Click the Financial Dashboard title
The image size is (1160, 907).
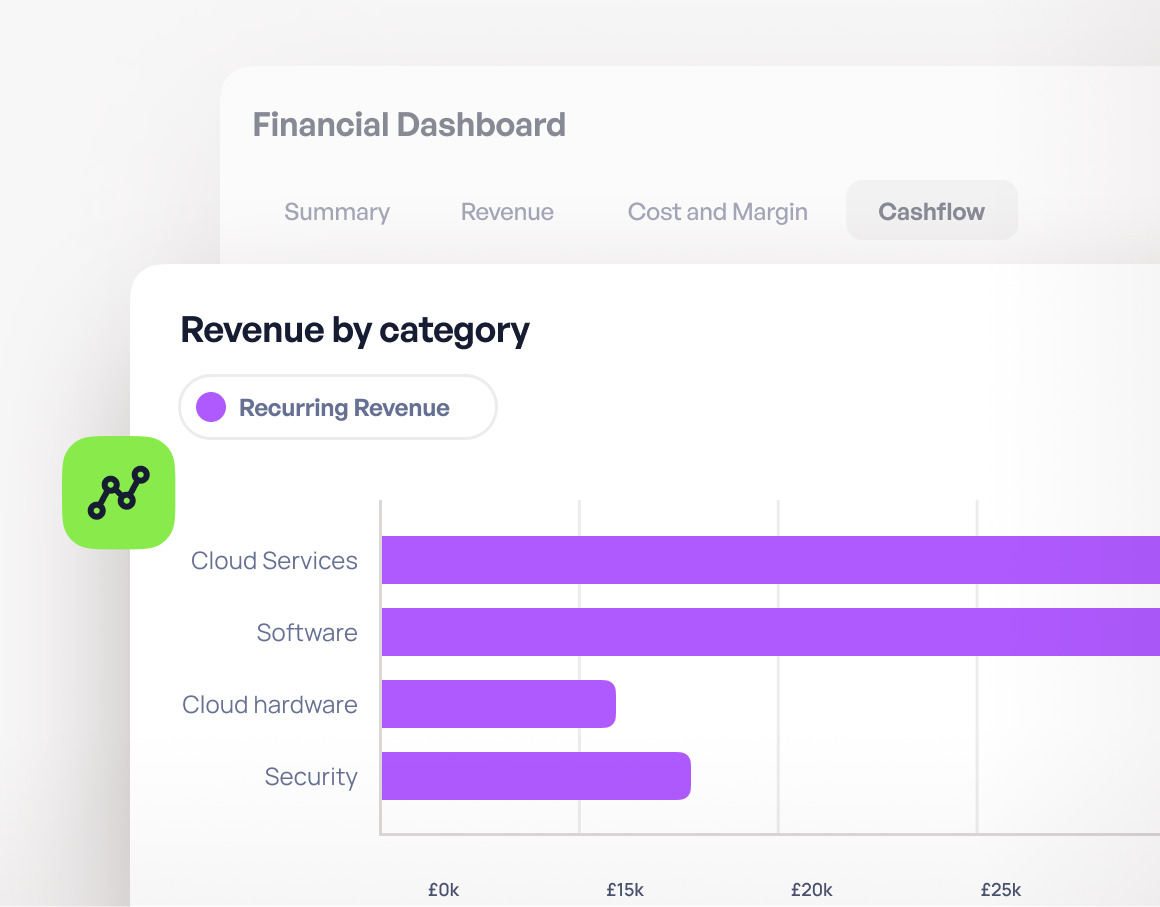(409, 125)
